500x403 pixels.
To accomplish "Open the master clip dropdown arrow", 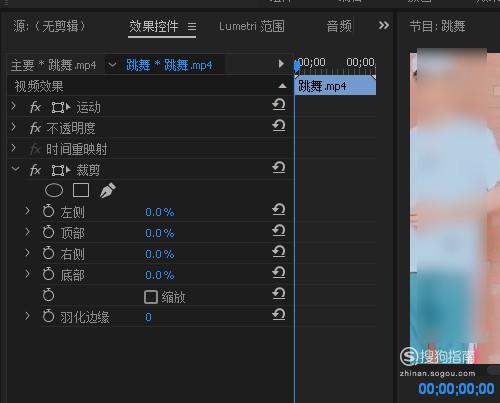I will (113, 65).
